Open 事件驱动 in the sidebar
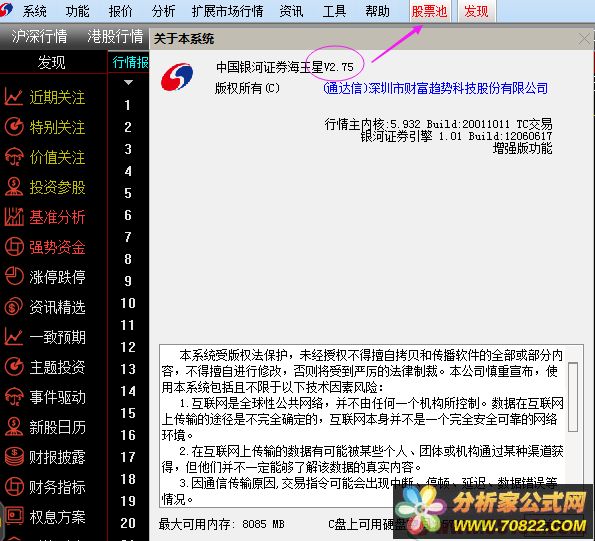The image size is (595, 541). tap(57, 397)
